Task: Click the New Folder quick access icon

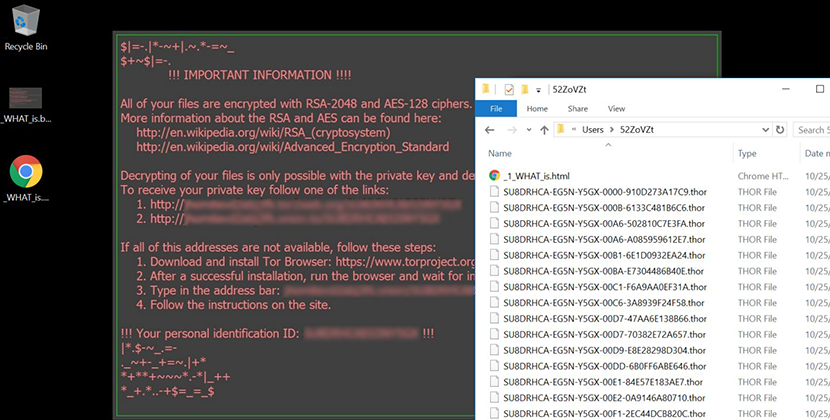Action: click(x=524, y=89)
